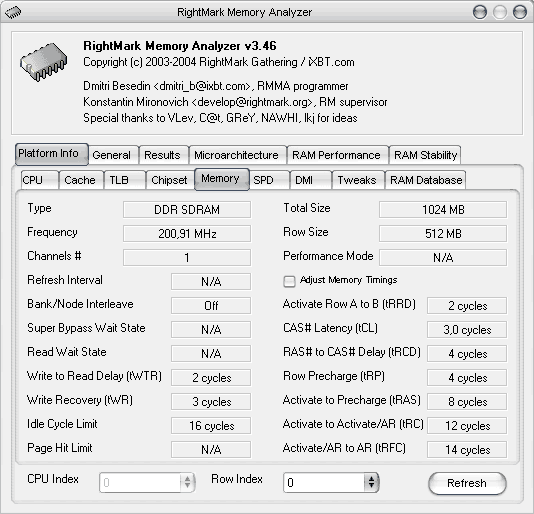The image size is (534, 514).
Task: Click the tRAS value 8 cycles
Action: (x=467, y=402)
